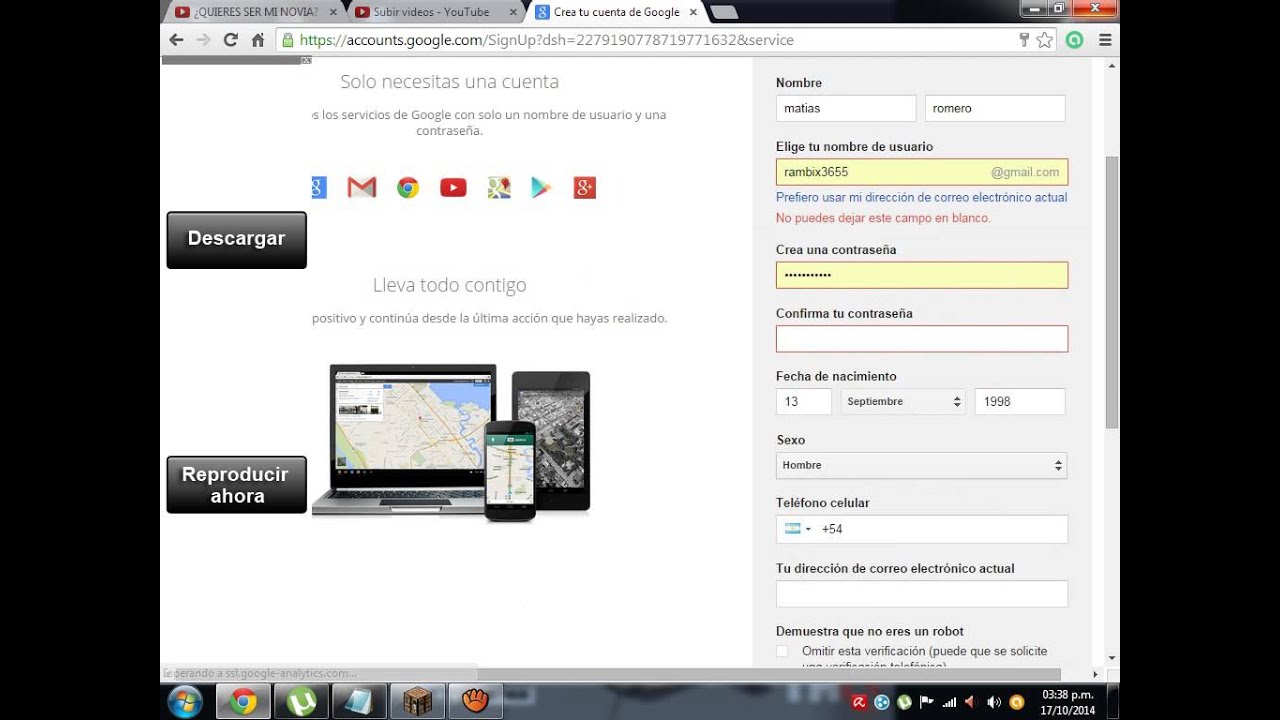Click the Gmail icon
Screen dimensions: 1280x720
[x=361, y=187]
